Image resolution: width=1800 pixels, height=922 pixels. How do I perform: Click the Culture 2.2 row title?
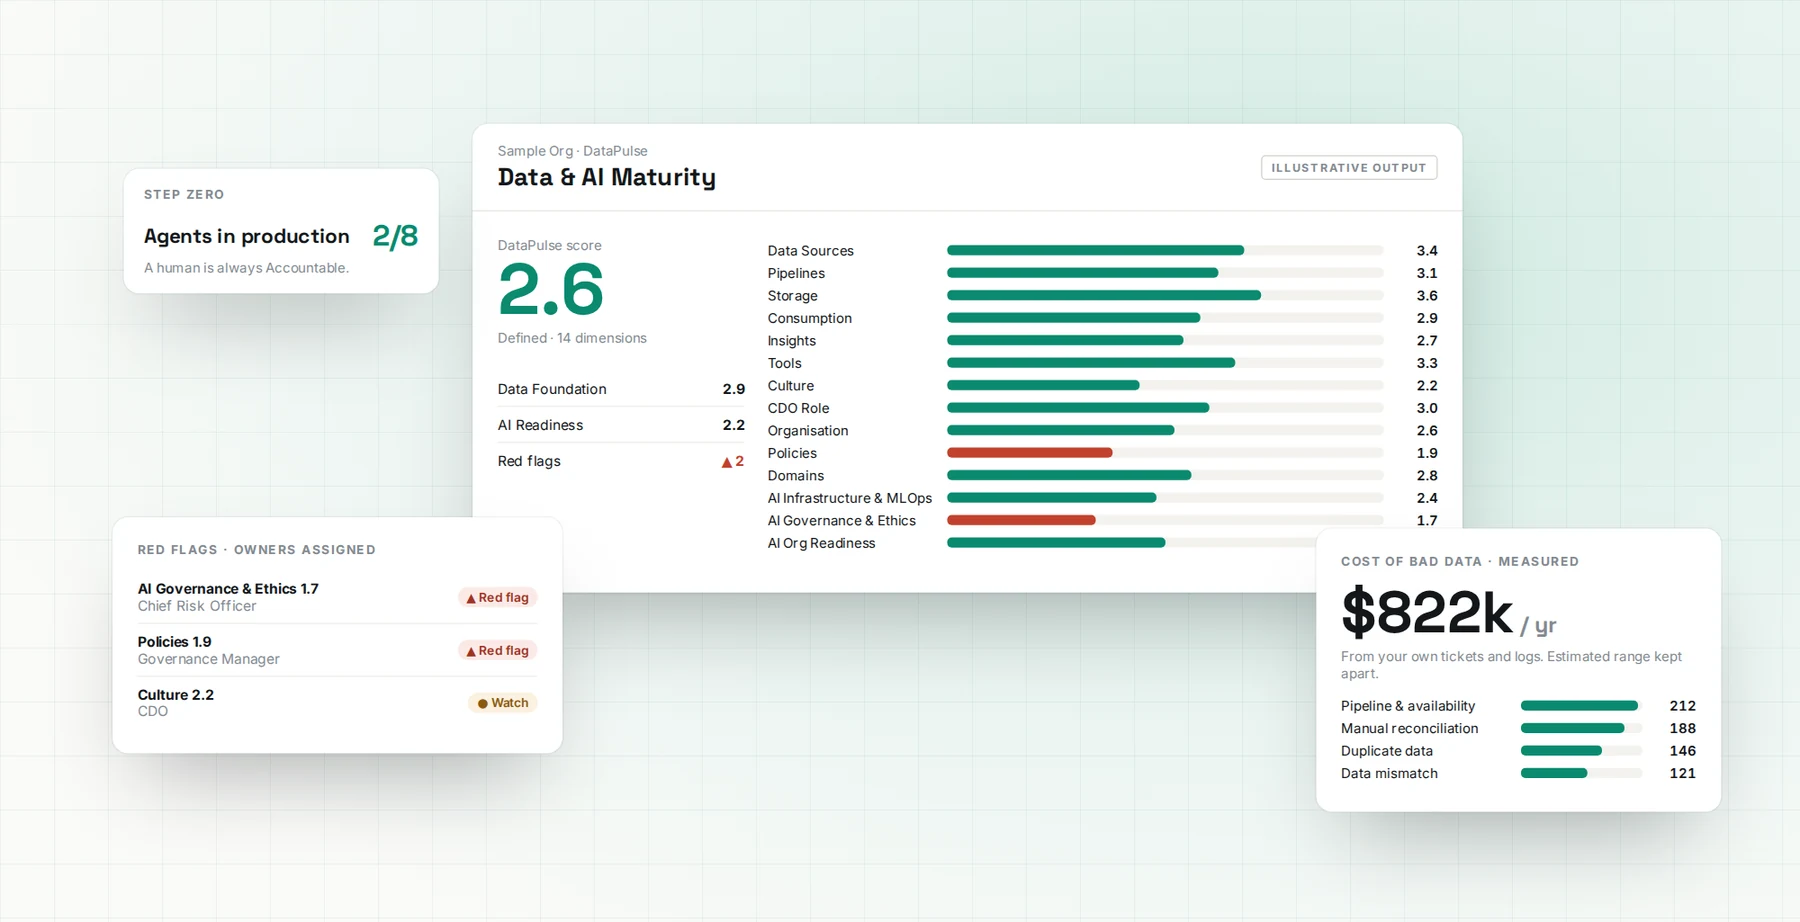pyautogui.click(x=176, y=695)
